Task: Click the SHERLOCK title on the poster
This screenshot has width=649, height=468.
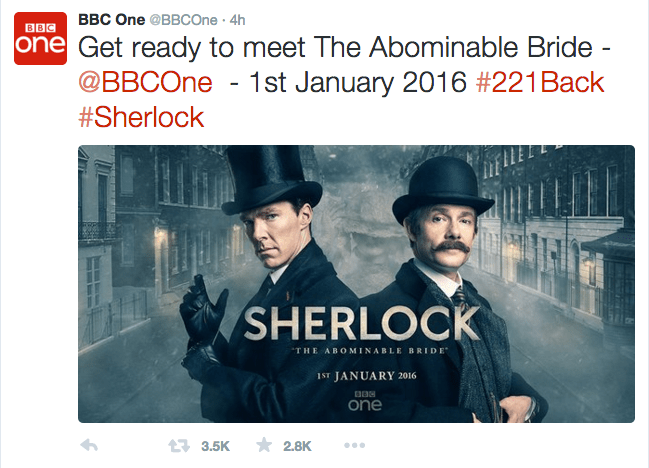Action: tap(362, 323)
